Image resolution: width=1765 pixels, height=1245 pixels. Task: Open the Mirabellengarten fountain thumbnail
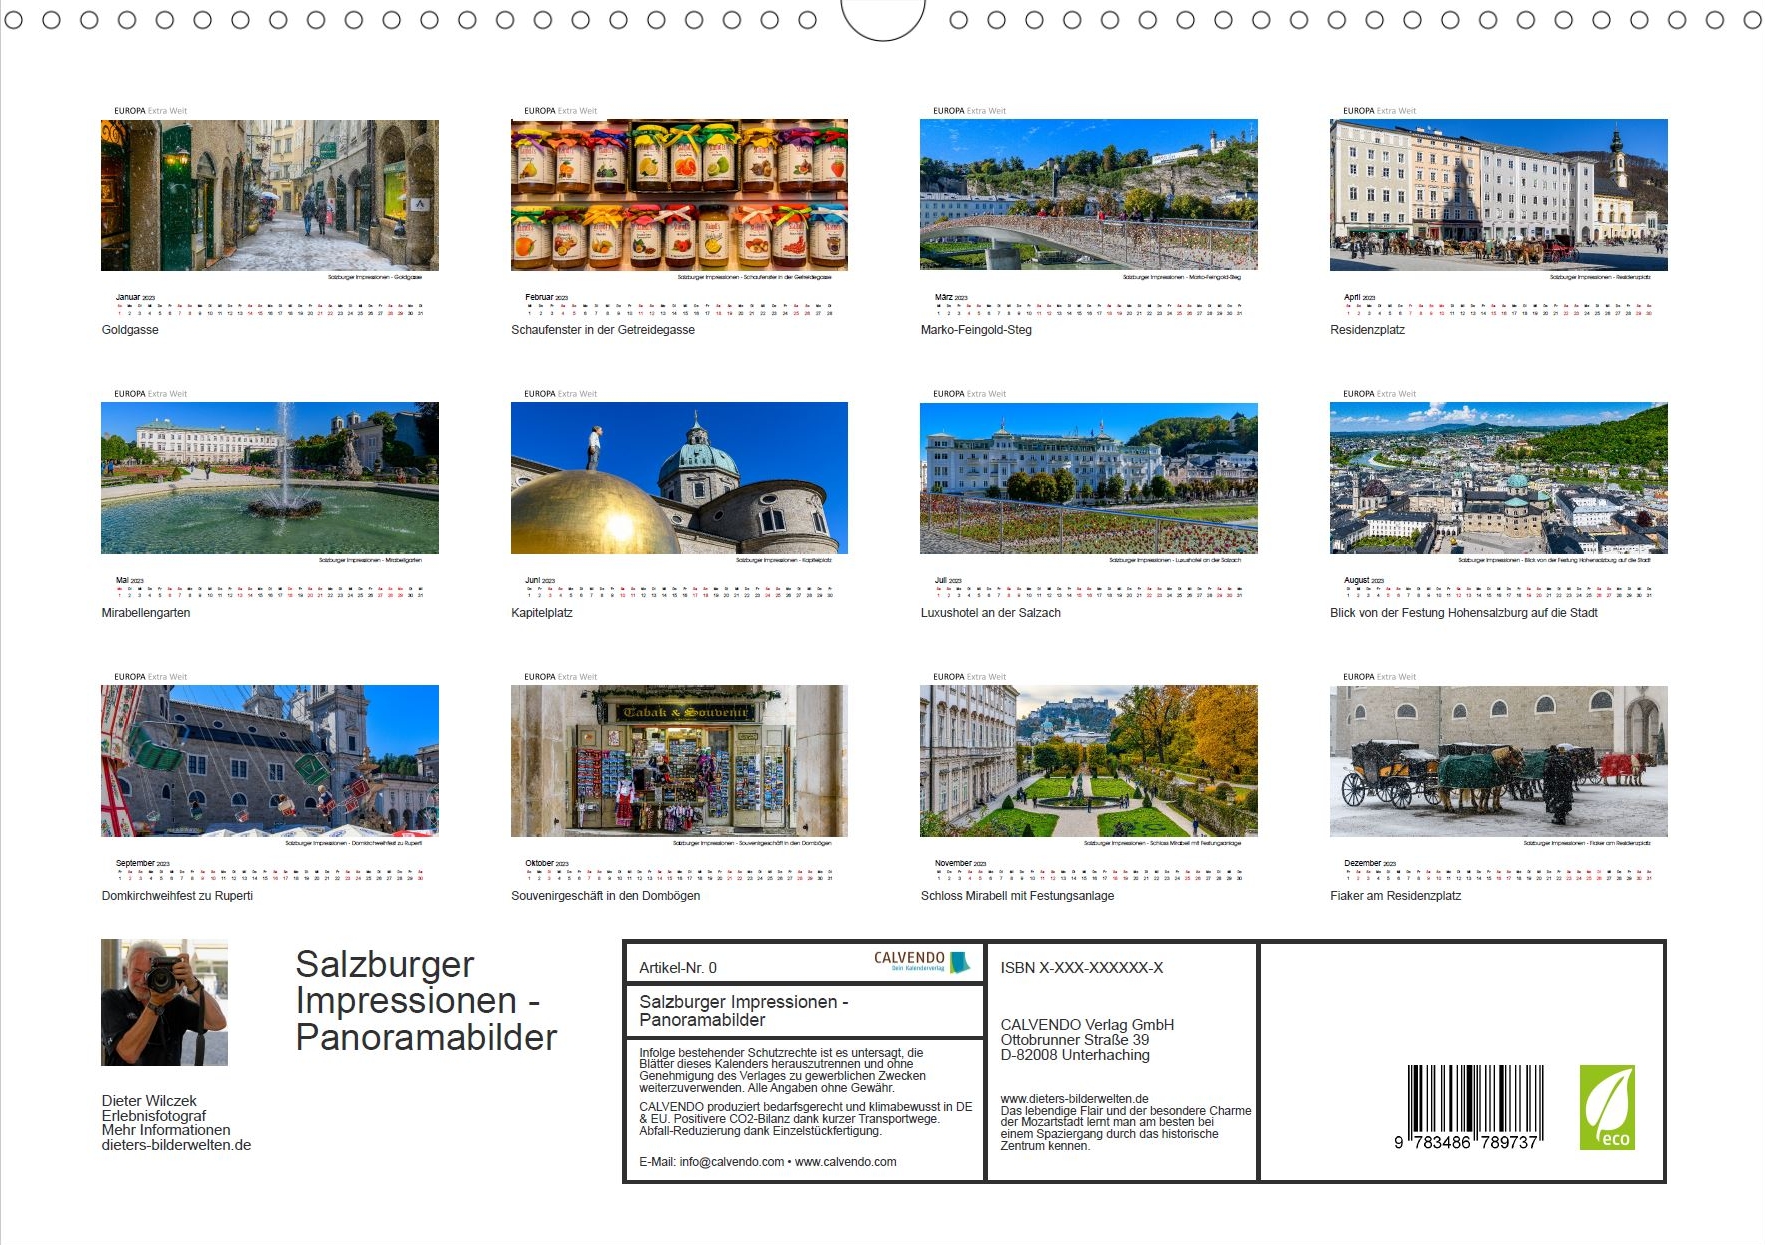point(269,478)
